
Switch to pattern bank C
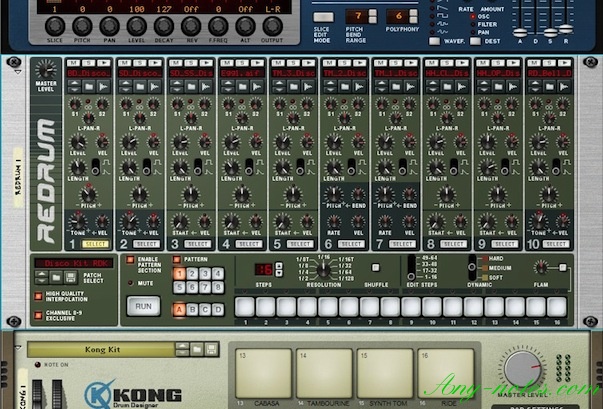[x=205, y=309]
